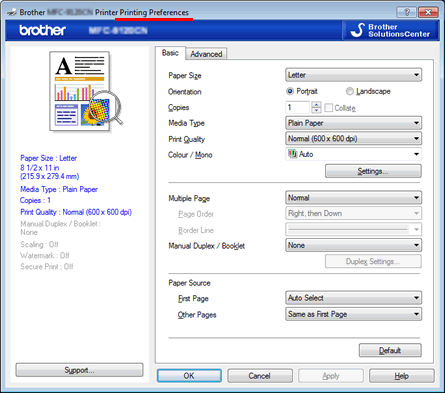The height and width of the screenshot is (393, 445).
Task: Click the 'Secure Print : Off' summary text
Action: point(47,266)
